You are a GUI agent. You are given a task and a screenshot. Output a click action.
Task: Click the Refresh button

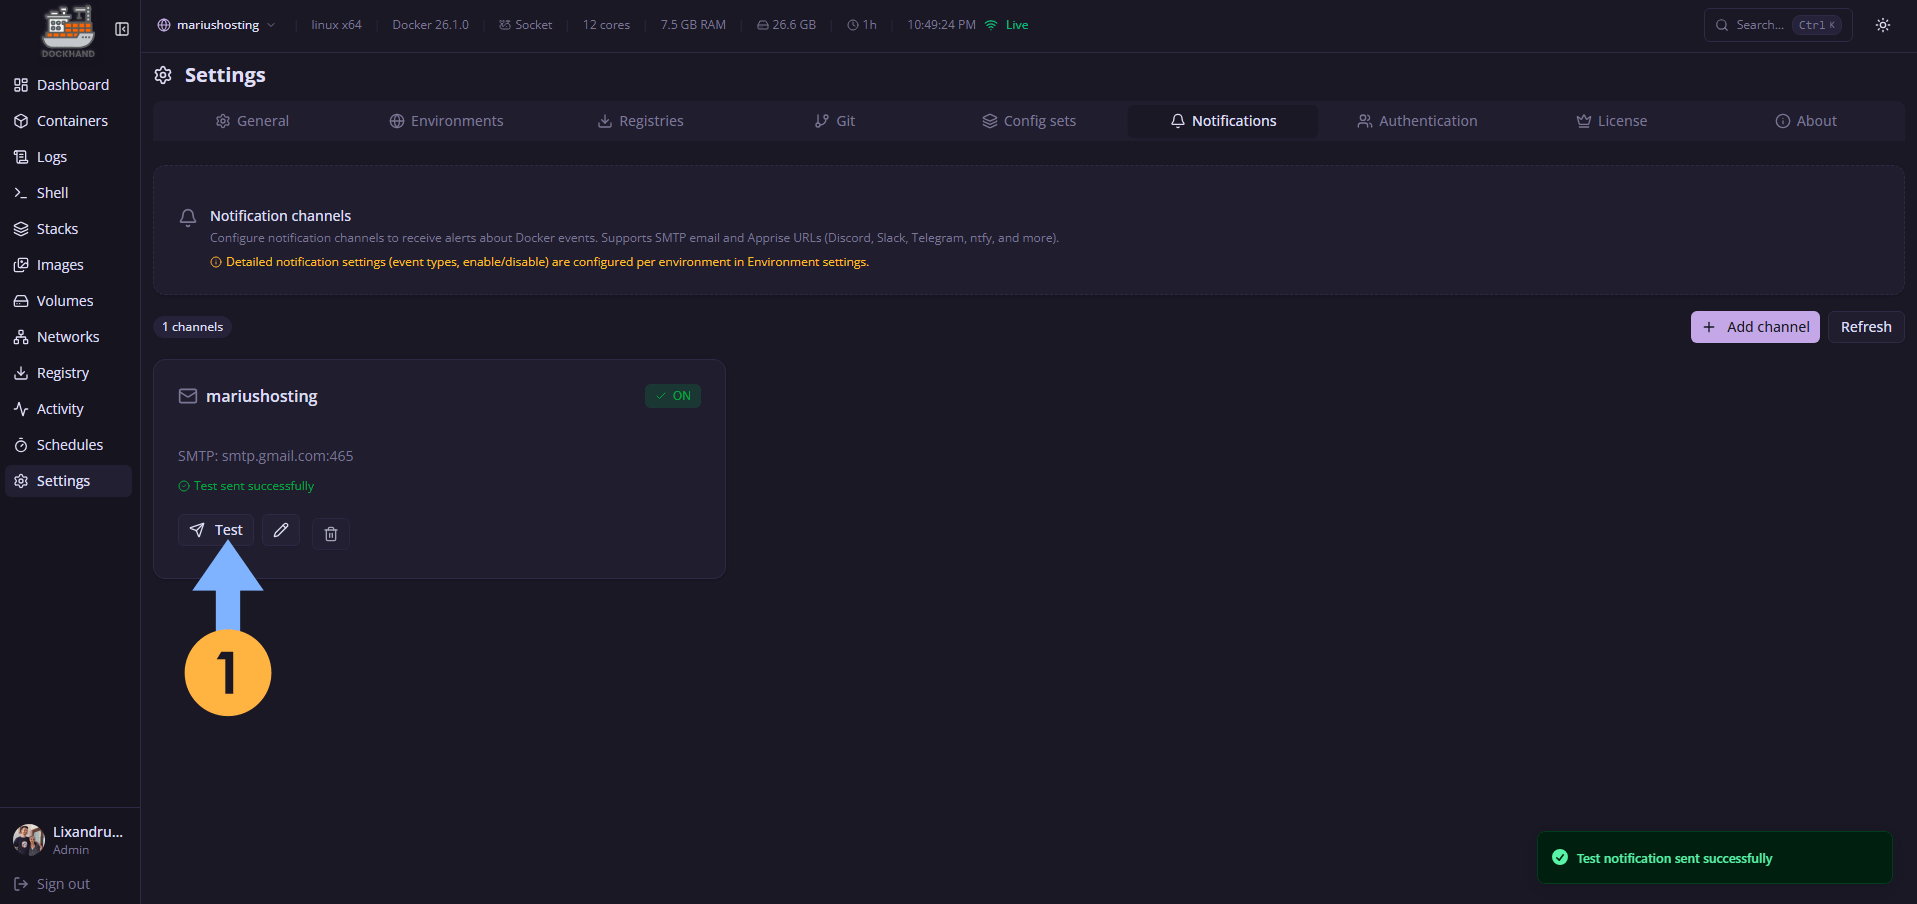(x=1866, y=327)
